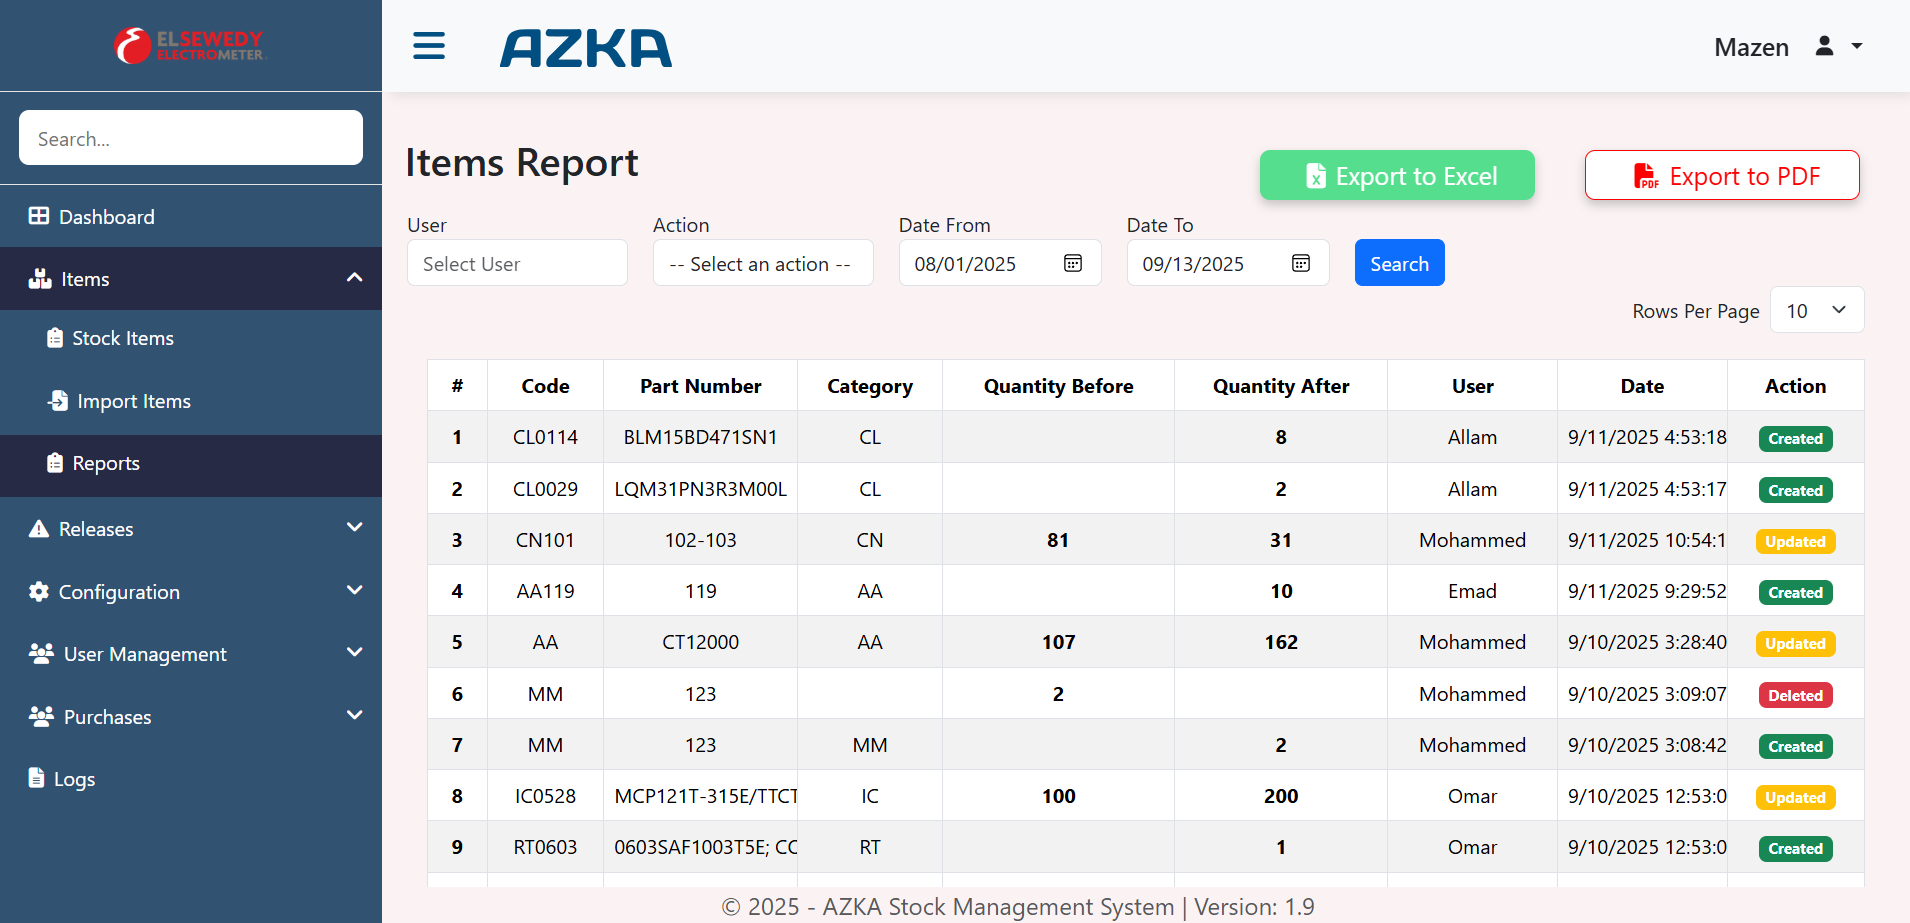Click the AZKA logo
The width and height of the screenshot is (1910, 923).
pyautogui.click(x=586, y=48)
